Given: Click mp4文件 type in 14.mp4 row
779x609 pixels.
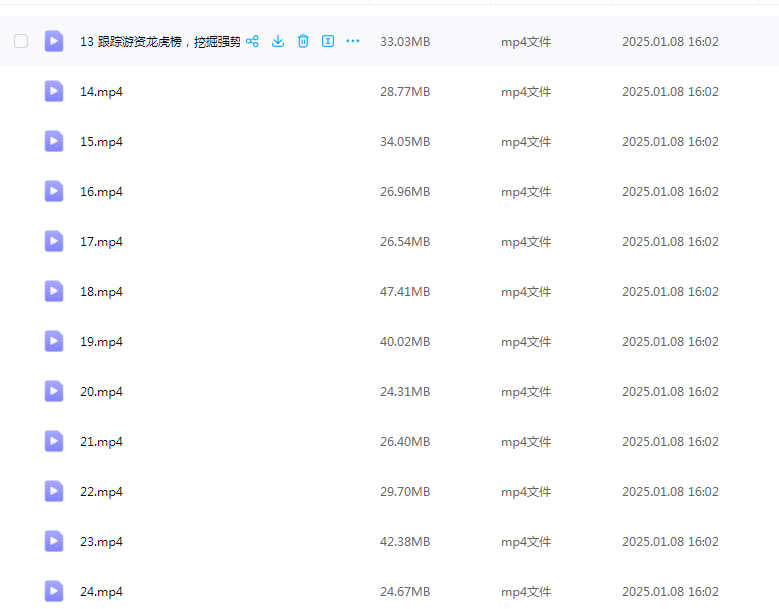Looking at the screenshot, I should pos(526,92).
